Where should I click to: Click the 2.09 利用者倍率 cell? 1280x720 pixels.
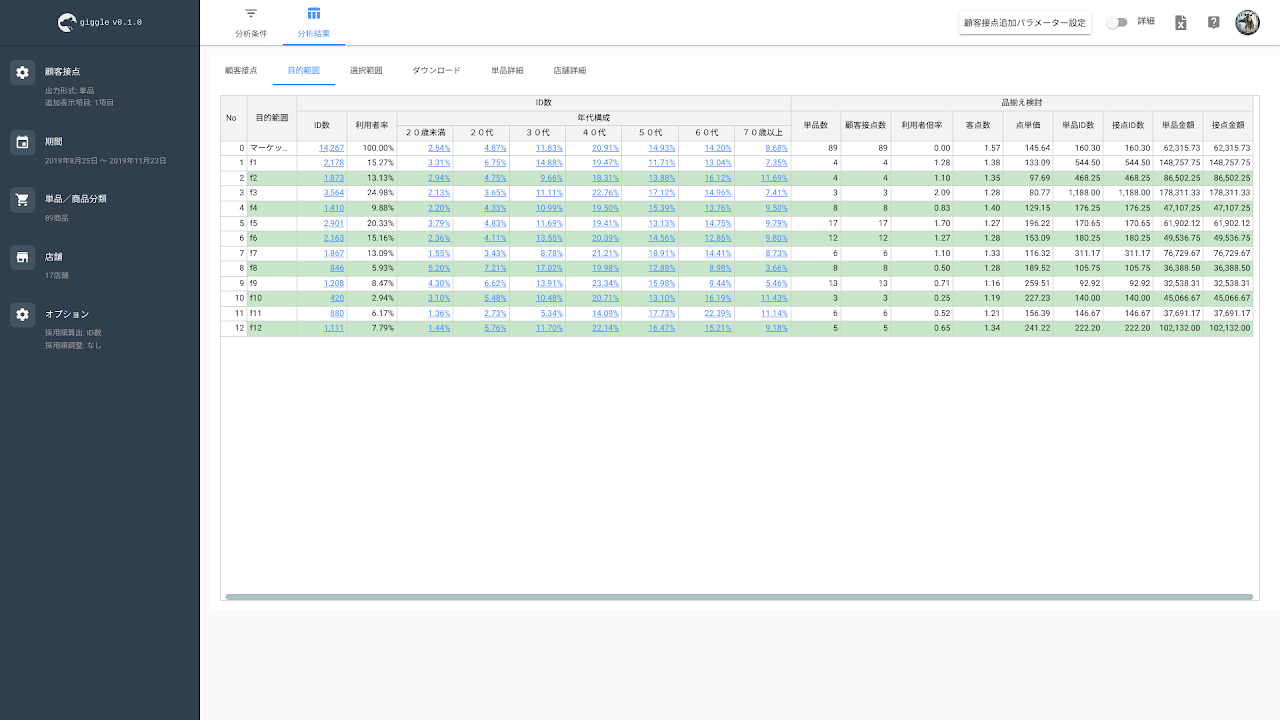pyautogui.click(x=922, y=193)
